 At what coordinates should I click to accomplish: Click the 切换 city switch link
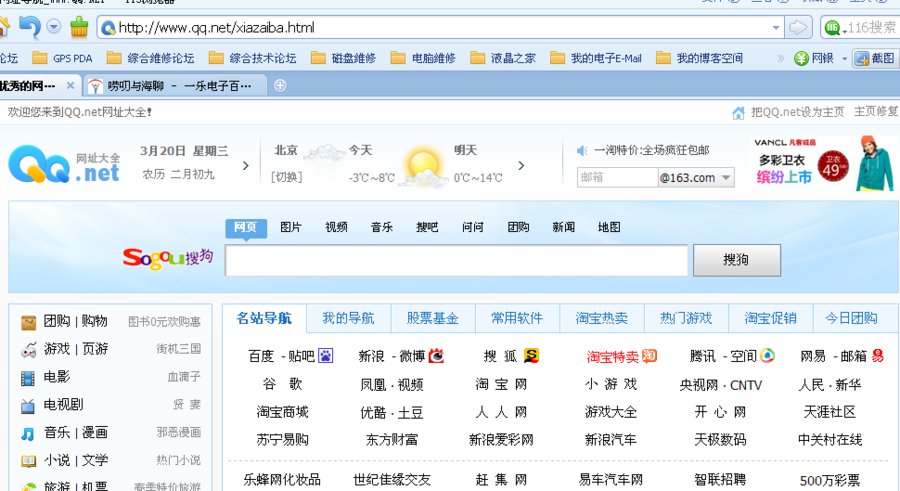286,177
